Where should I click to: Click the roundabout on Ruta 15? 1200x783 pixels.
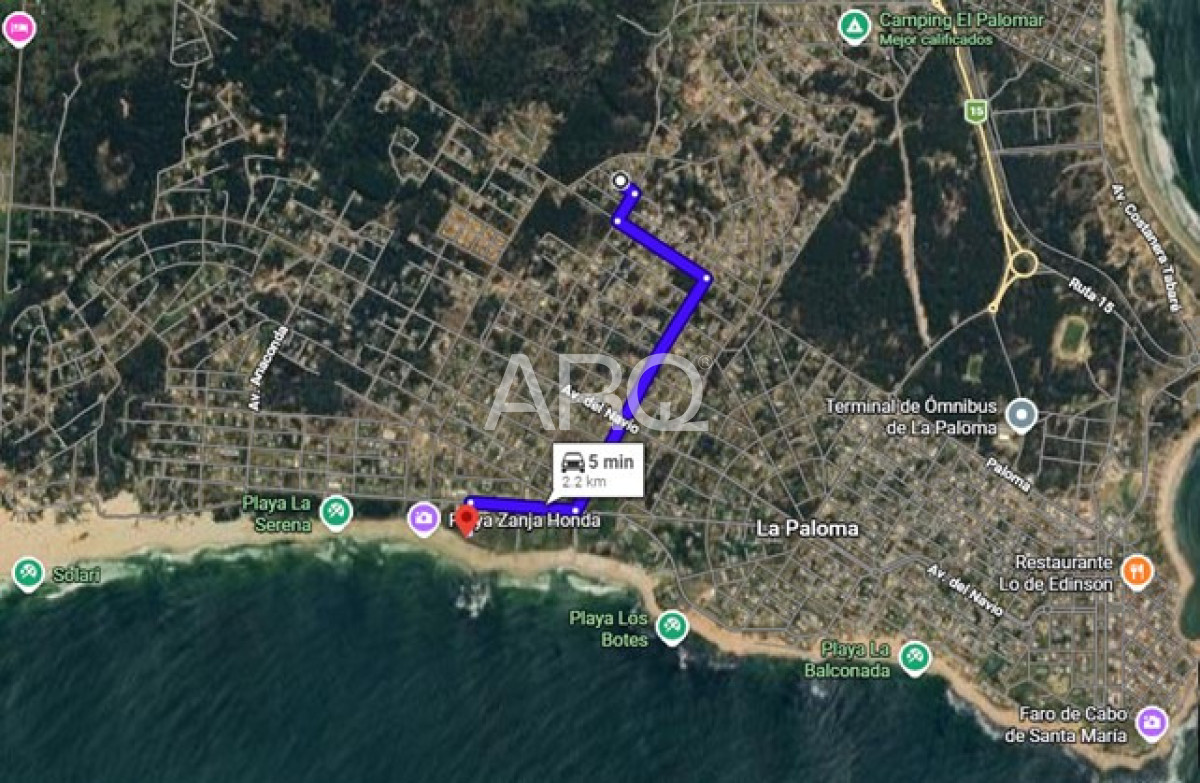coord(1022,264)
